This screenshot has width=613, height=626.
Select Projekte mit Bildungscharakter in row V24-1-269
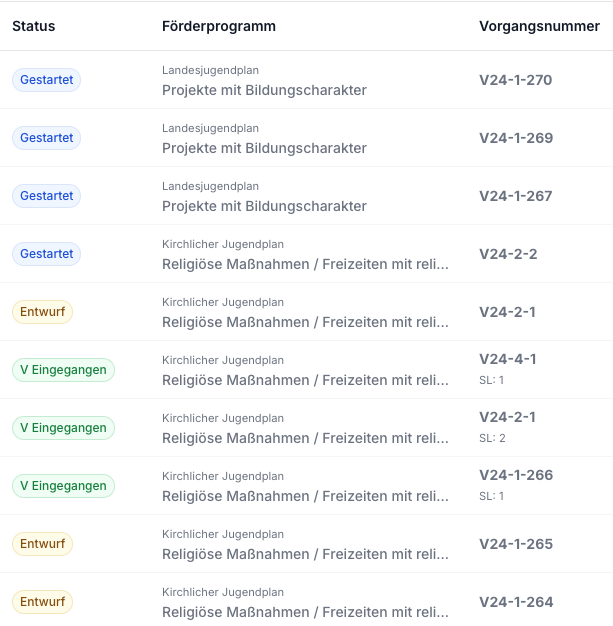264,148
